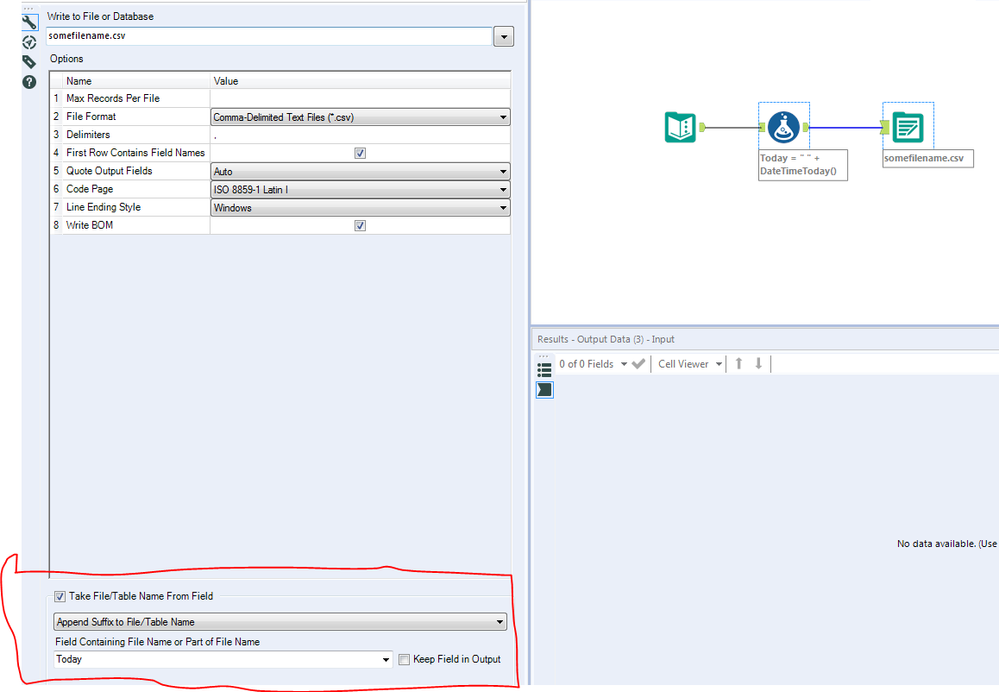Open the Cell Viewer dropdown
999x692 pixels.
click(719, 364)
